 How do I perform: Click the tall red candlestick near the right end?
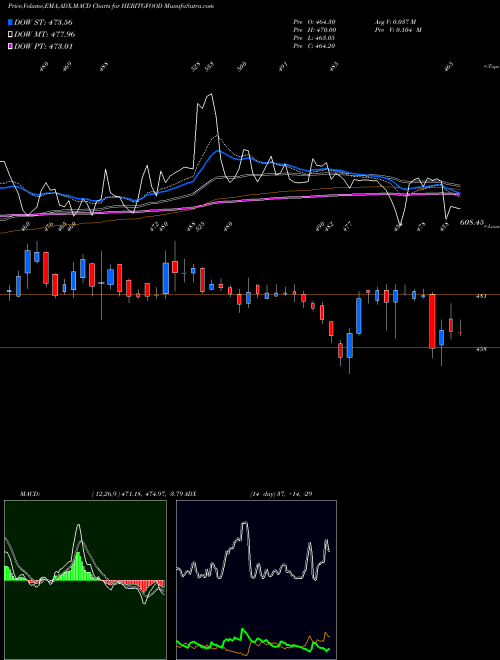432,322
